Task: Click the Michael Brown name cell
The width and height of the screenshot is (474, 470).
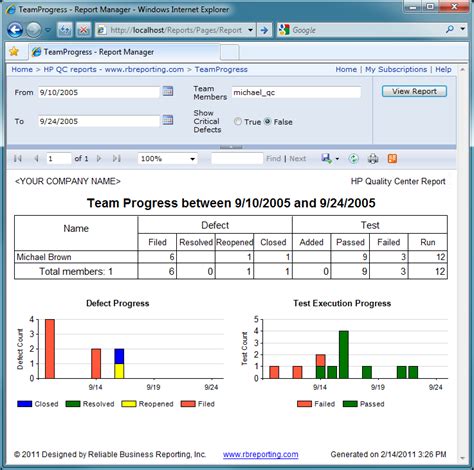Action: click(76, 257)
